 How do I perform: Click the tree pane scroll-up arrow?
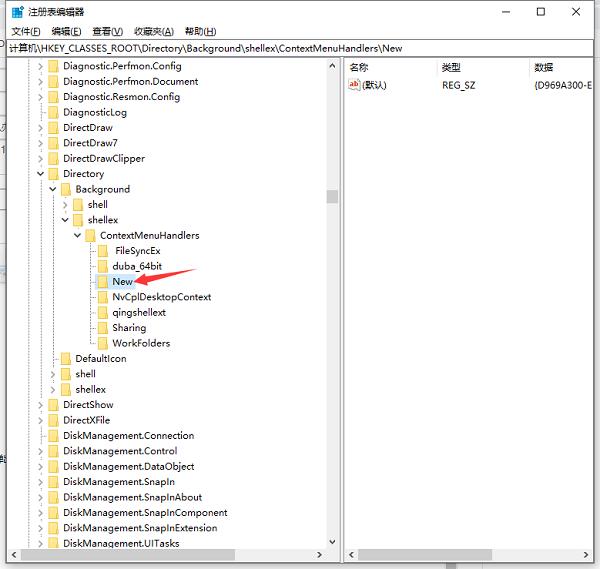[x=332, y=66]
